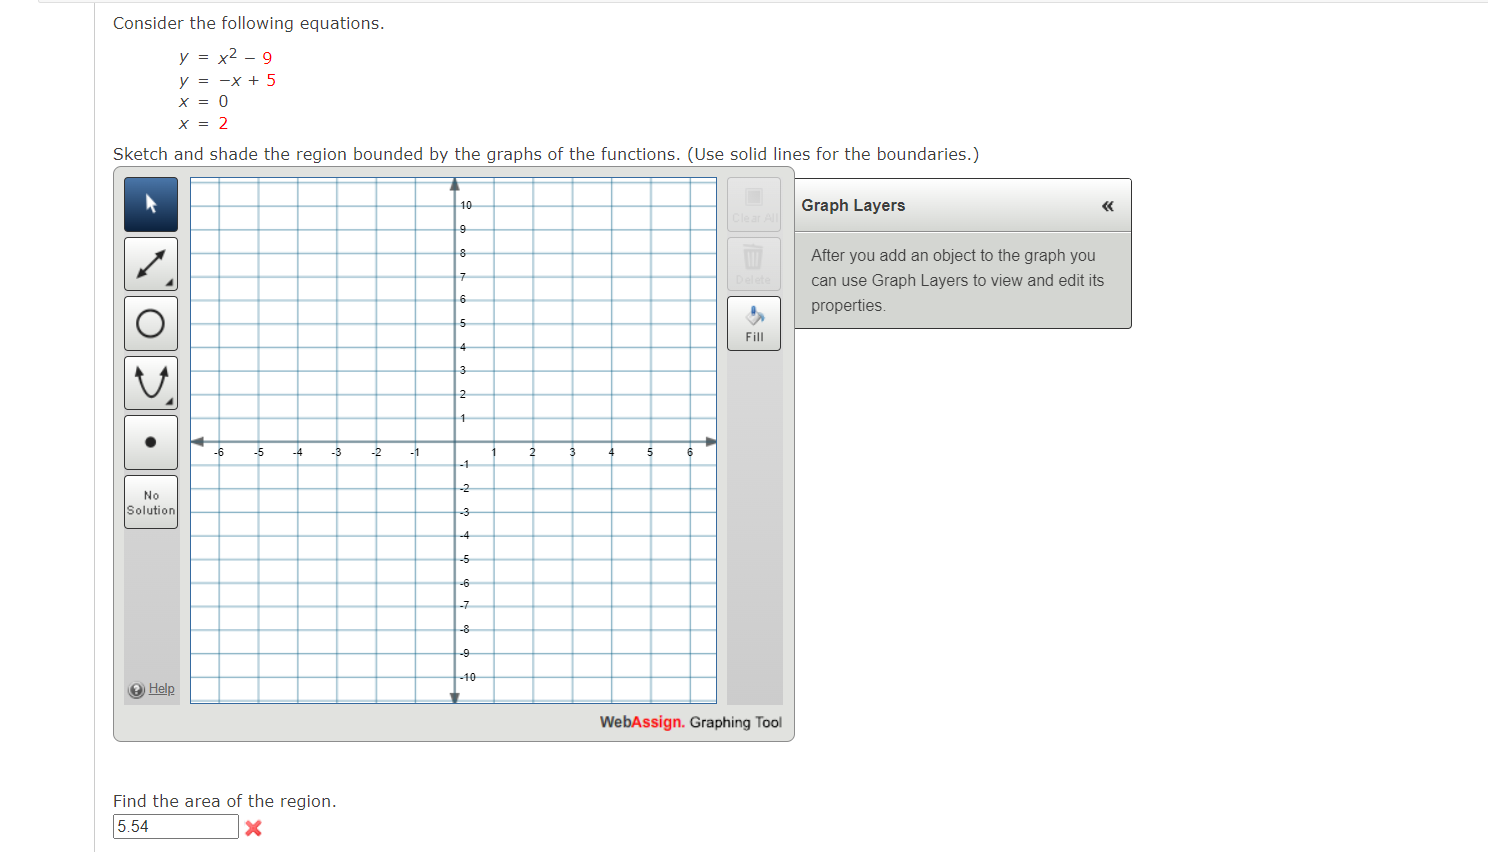1488x852 pixels.
Task: Select the area answer field showing 5.54
Action: (175, 826)
